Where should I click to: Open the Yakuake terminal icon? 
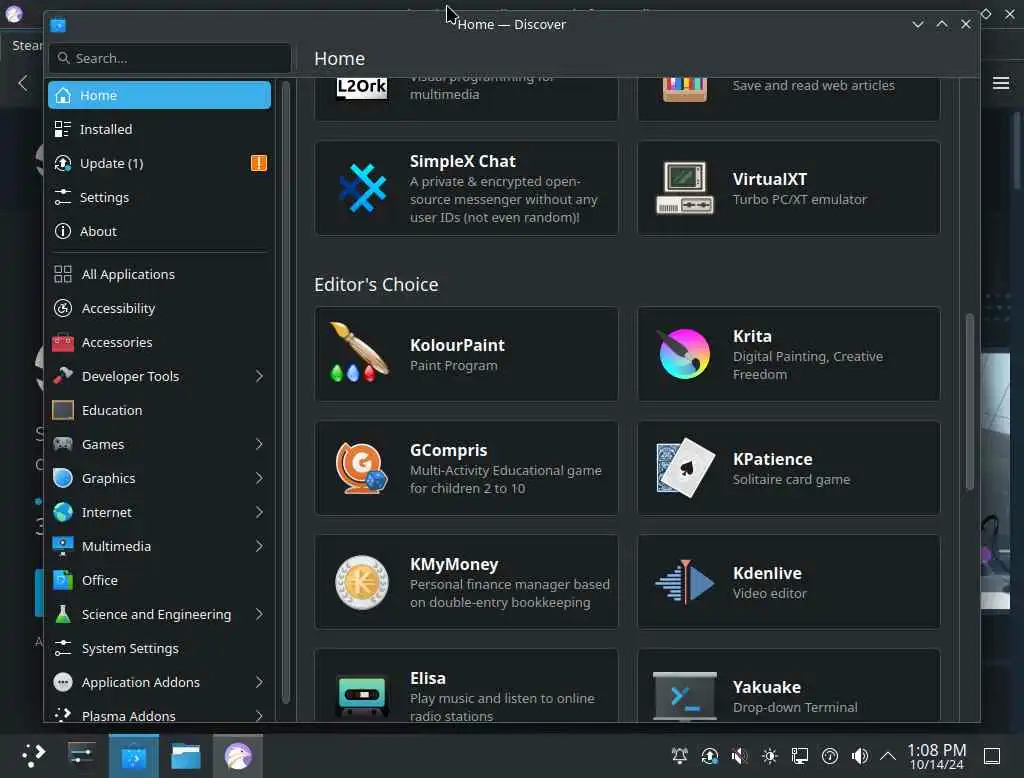point(684,695)
